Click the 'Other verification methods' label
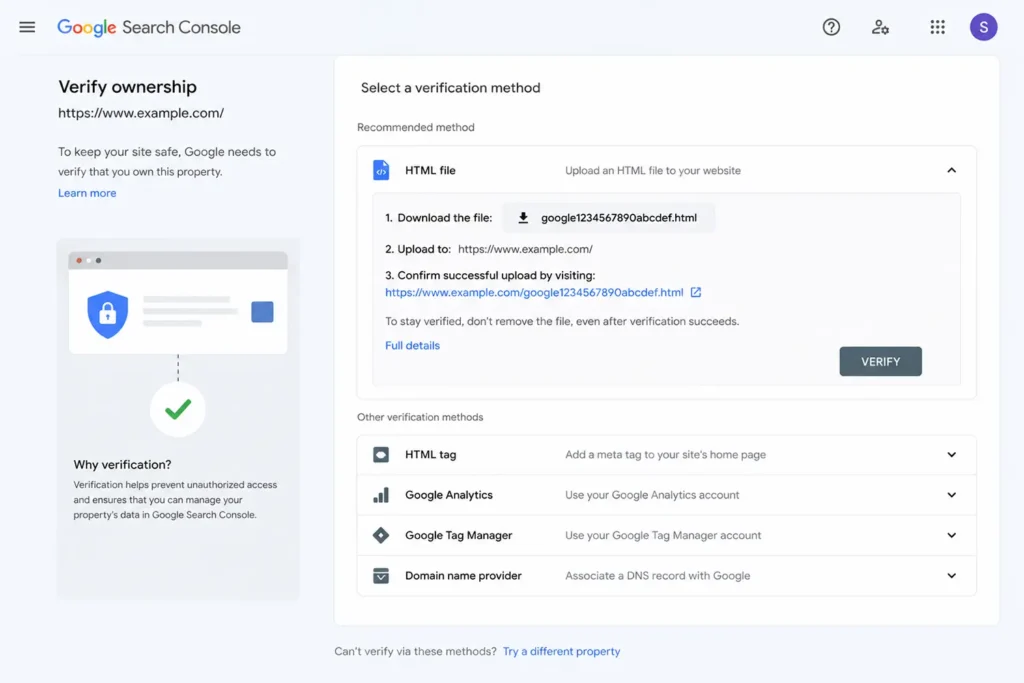This screenshot has width=1024, height=683. (420, 417)
